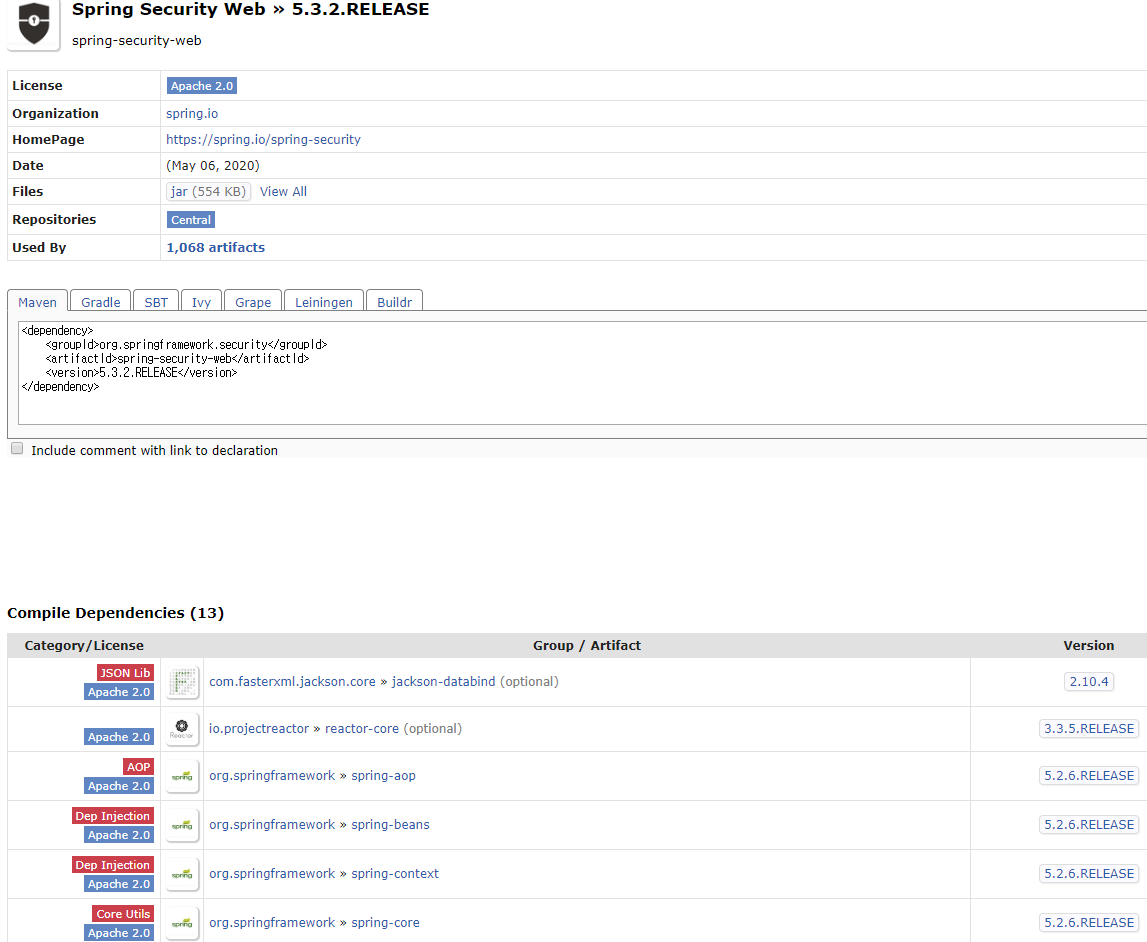The width and height of the screenshot is (1147, 942).
Task: Click the Apache 2.0 license badge in License row
Action: coord(202,86)
